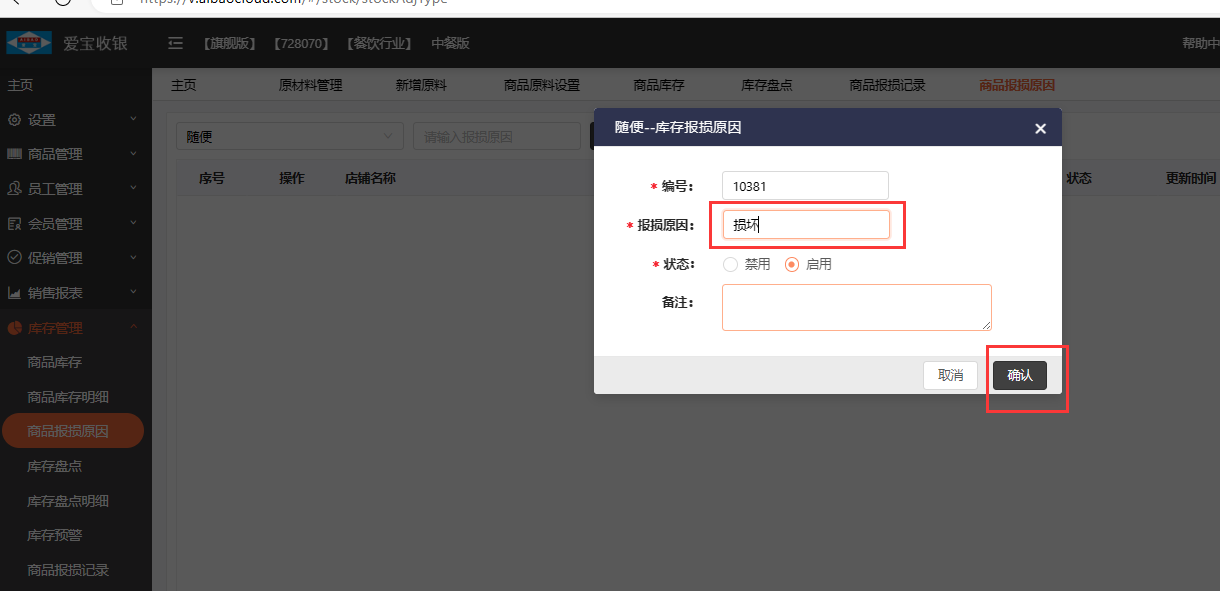Select the 启用 radio button
This screenshot has width=1220, height=591.
click(792, 265)
